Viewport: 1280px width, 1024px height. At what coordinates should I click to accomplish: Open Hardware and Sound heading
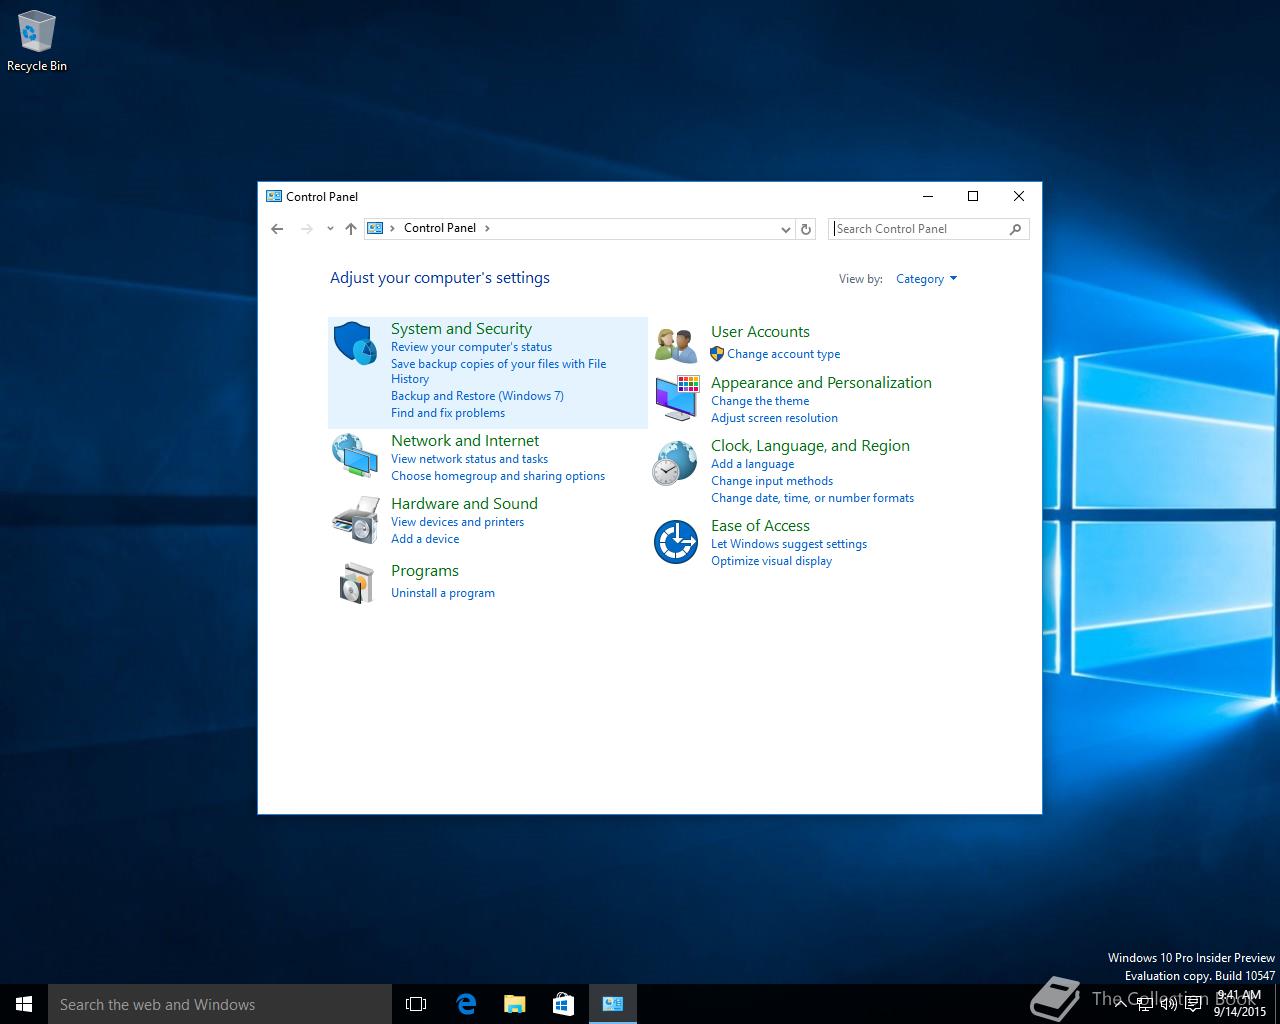(464, 503)
